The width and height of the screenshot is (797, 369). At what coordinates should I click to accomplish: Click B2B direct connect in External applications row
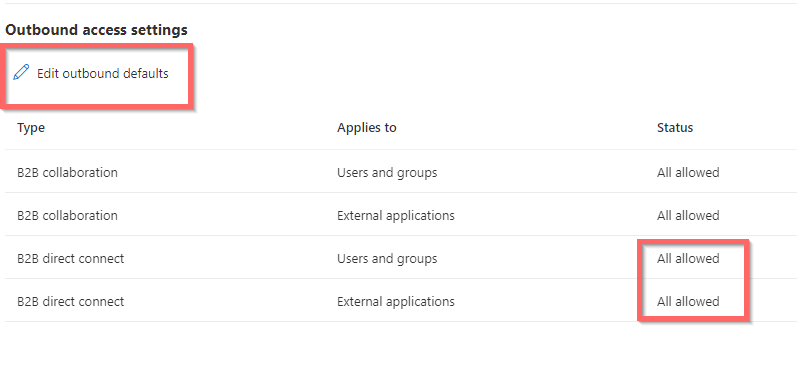(x=70, y=301)
